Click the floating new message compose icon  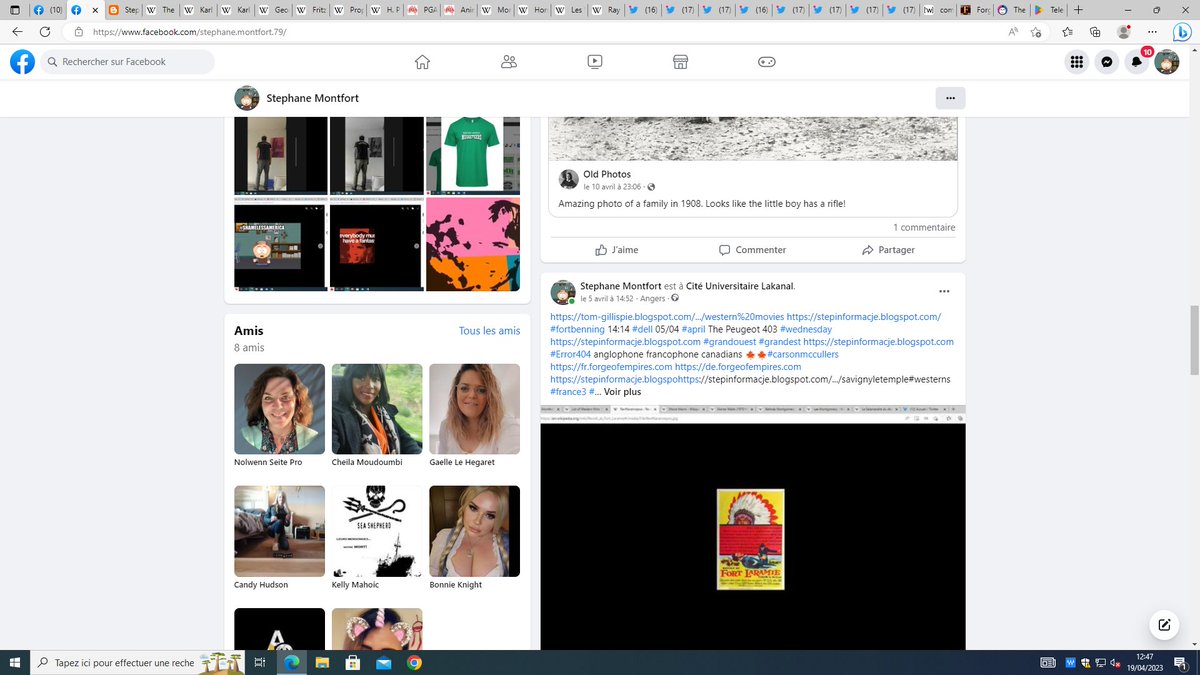(1164, 625)
